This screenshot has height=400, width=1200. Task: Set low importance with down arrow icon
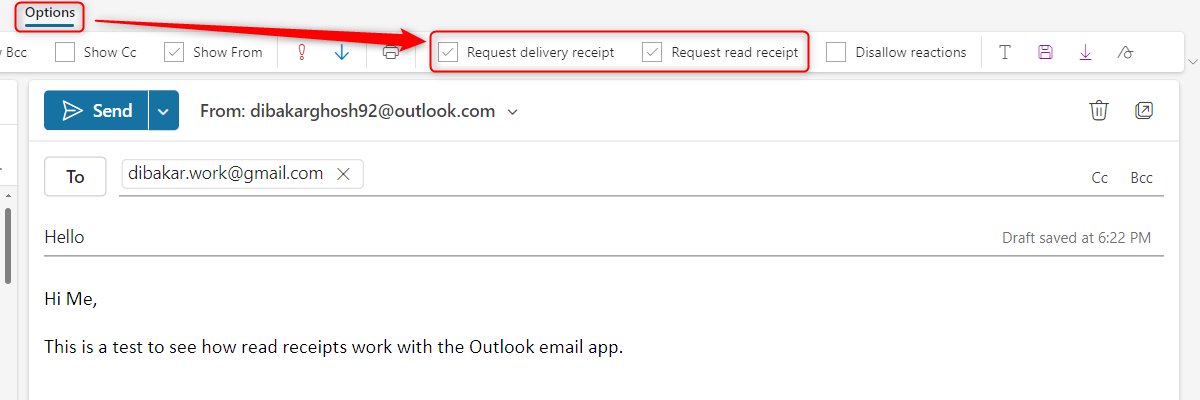pyautogui.click(x=341, y=52)
